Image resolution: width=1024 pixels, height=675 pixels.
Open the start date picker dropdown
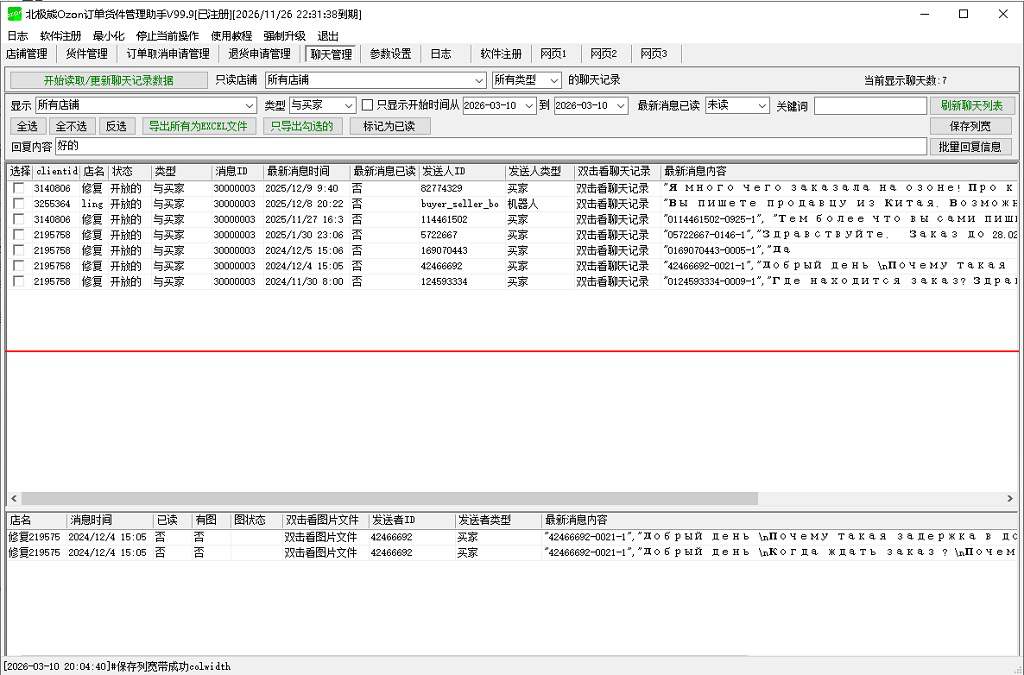pyautogui.click(x=529, y=105)
